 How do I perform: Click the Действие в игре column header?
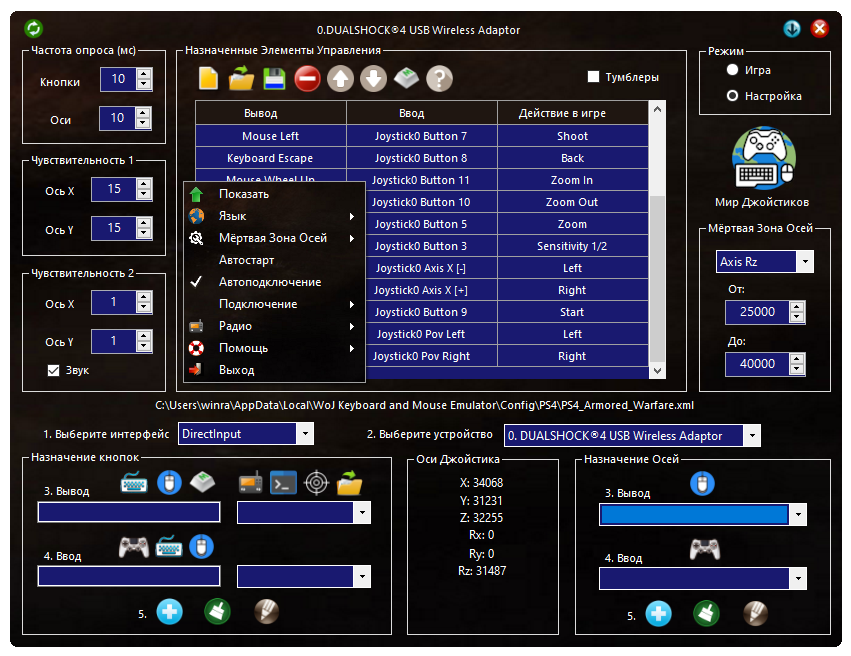tap(573, 113)
